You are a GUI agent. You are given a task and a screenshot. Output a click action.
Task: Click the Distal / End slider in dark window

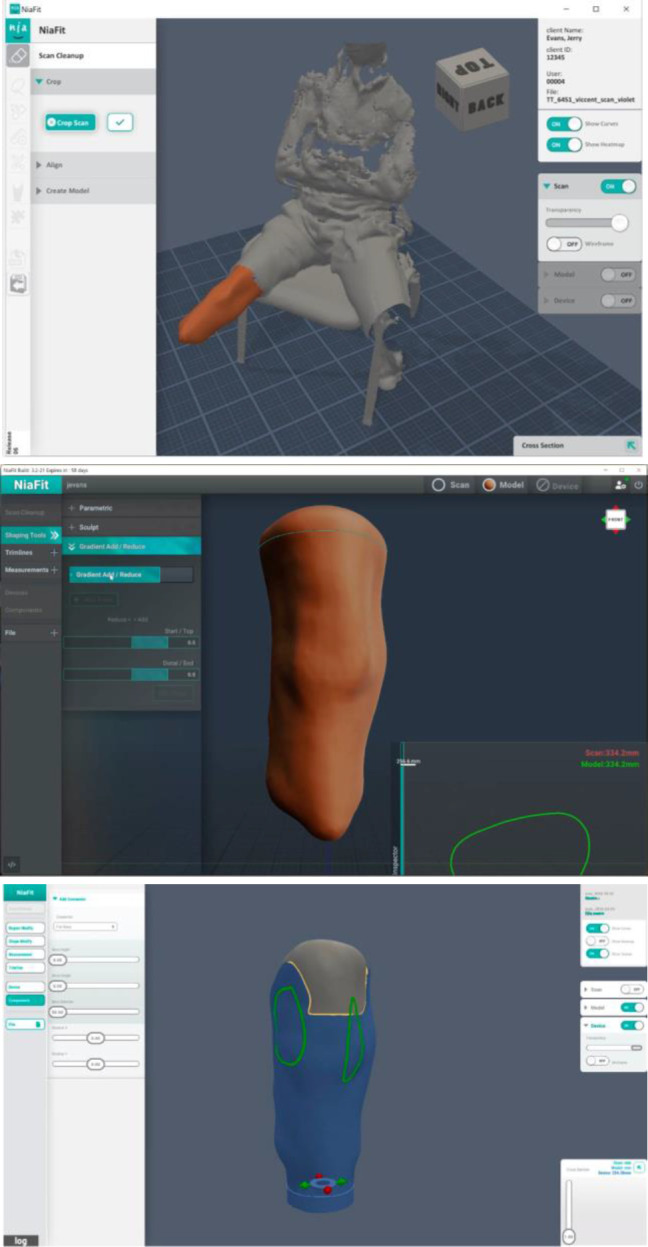(131, 675)
